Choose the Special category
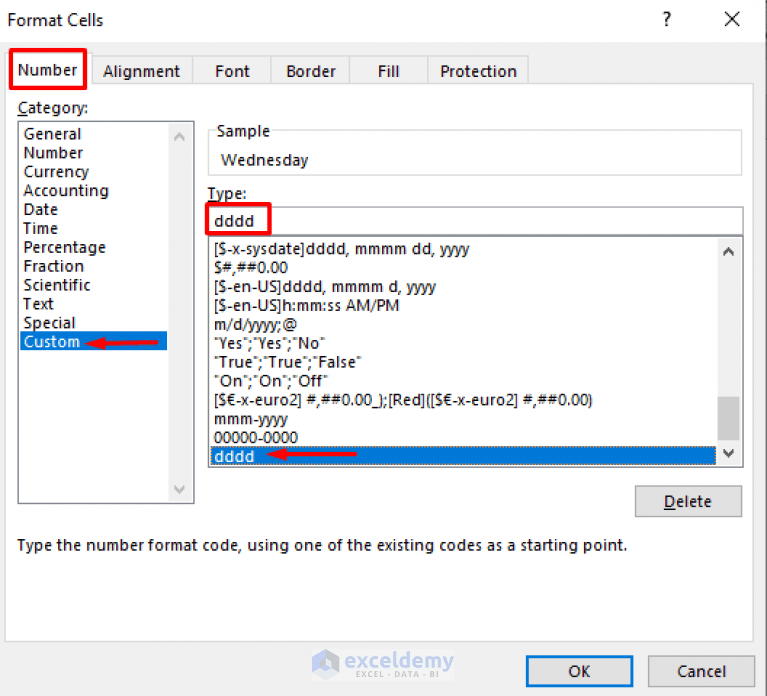Screen dimensions: 767x696 (x=94, y=323)
